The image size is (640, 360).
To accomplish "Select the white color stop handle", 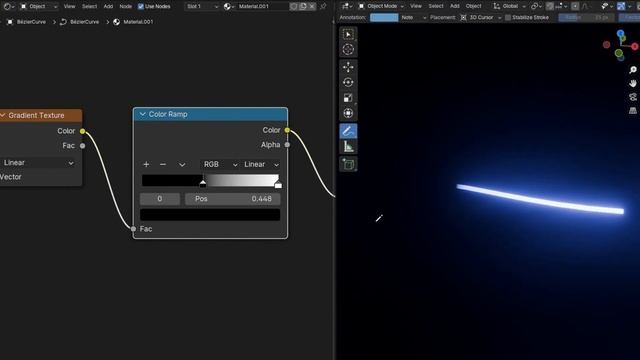I will tap(278, 184).
